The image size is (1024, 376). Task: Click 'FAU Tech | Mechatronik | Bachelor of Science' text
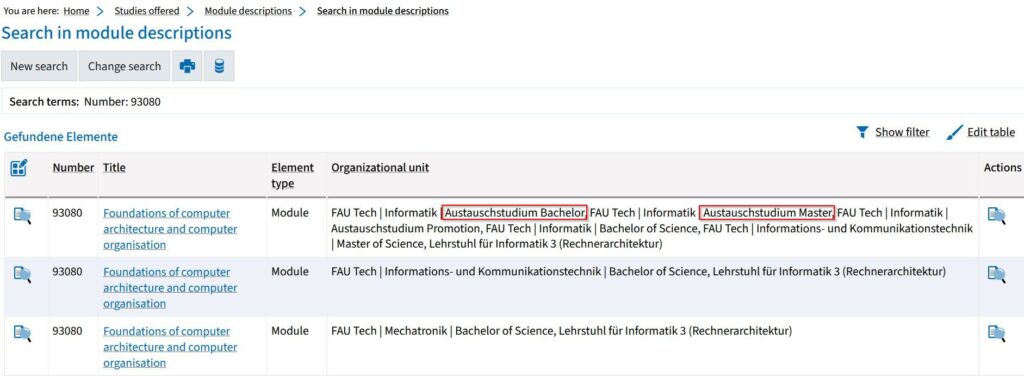[441, 331]
